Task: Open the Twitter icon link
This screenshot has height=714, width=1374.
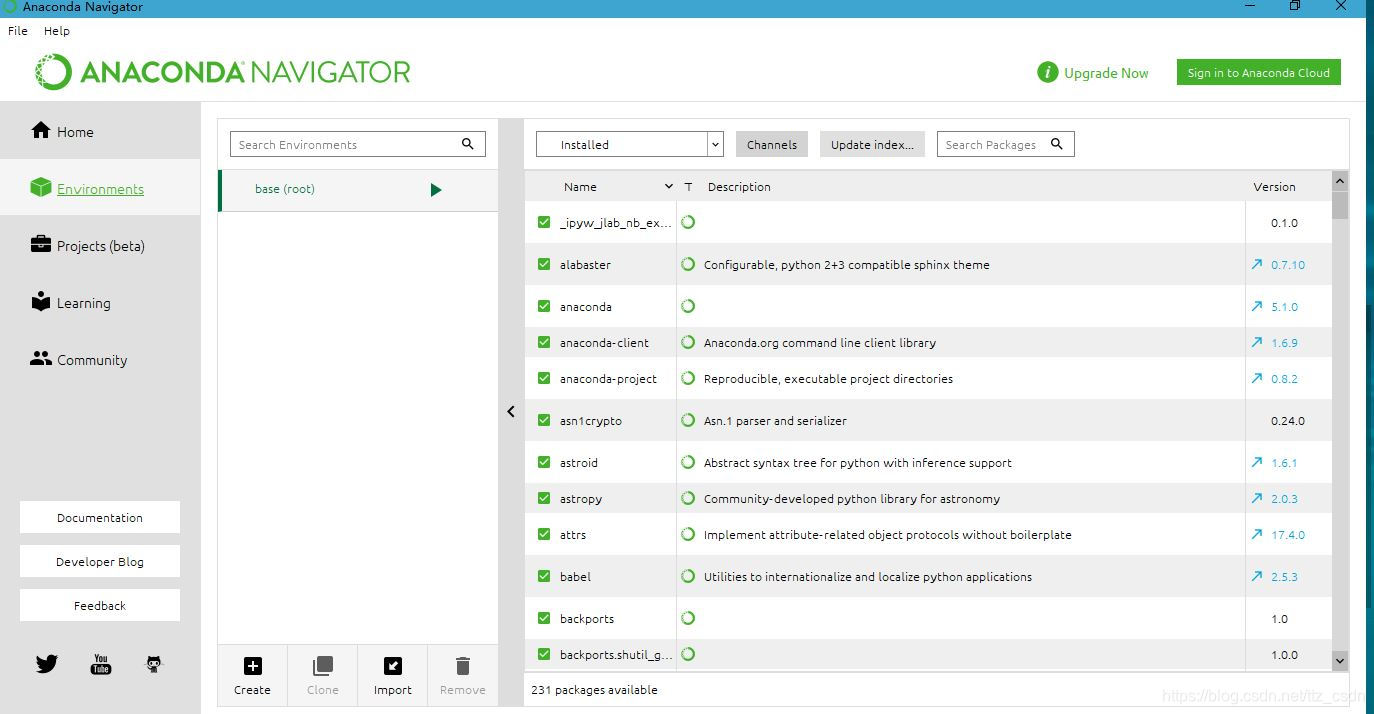Action: tap(47, 664)
